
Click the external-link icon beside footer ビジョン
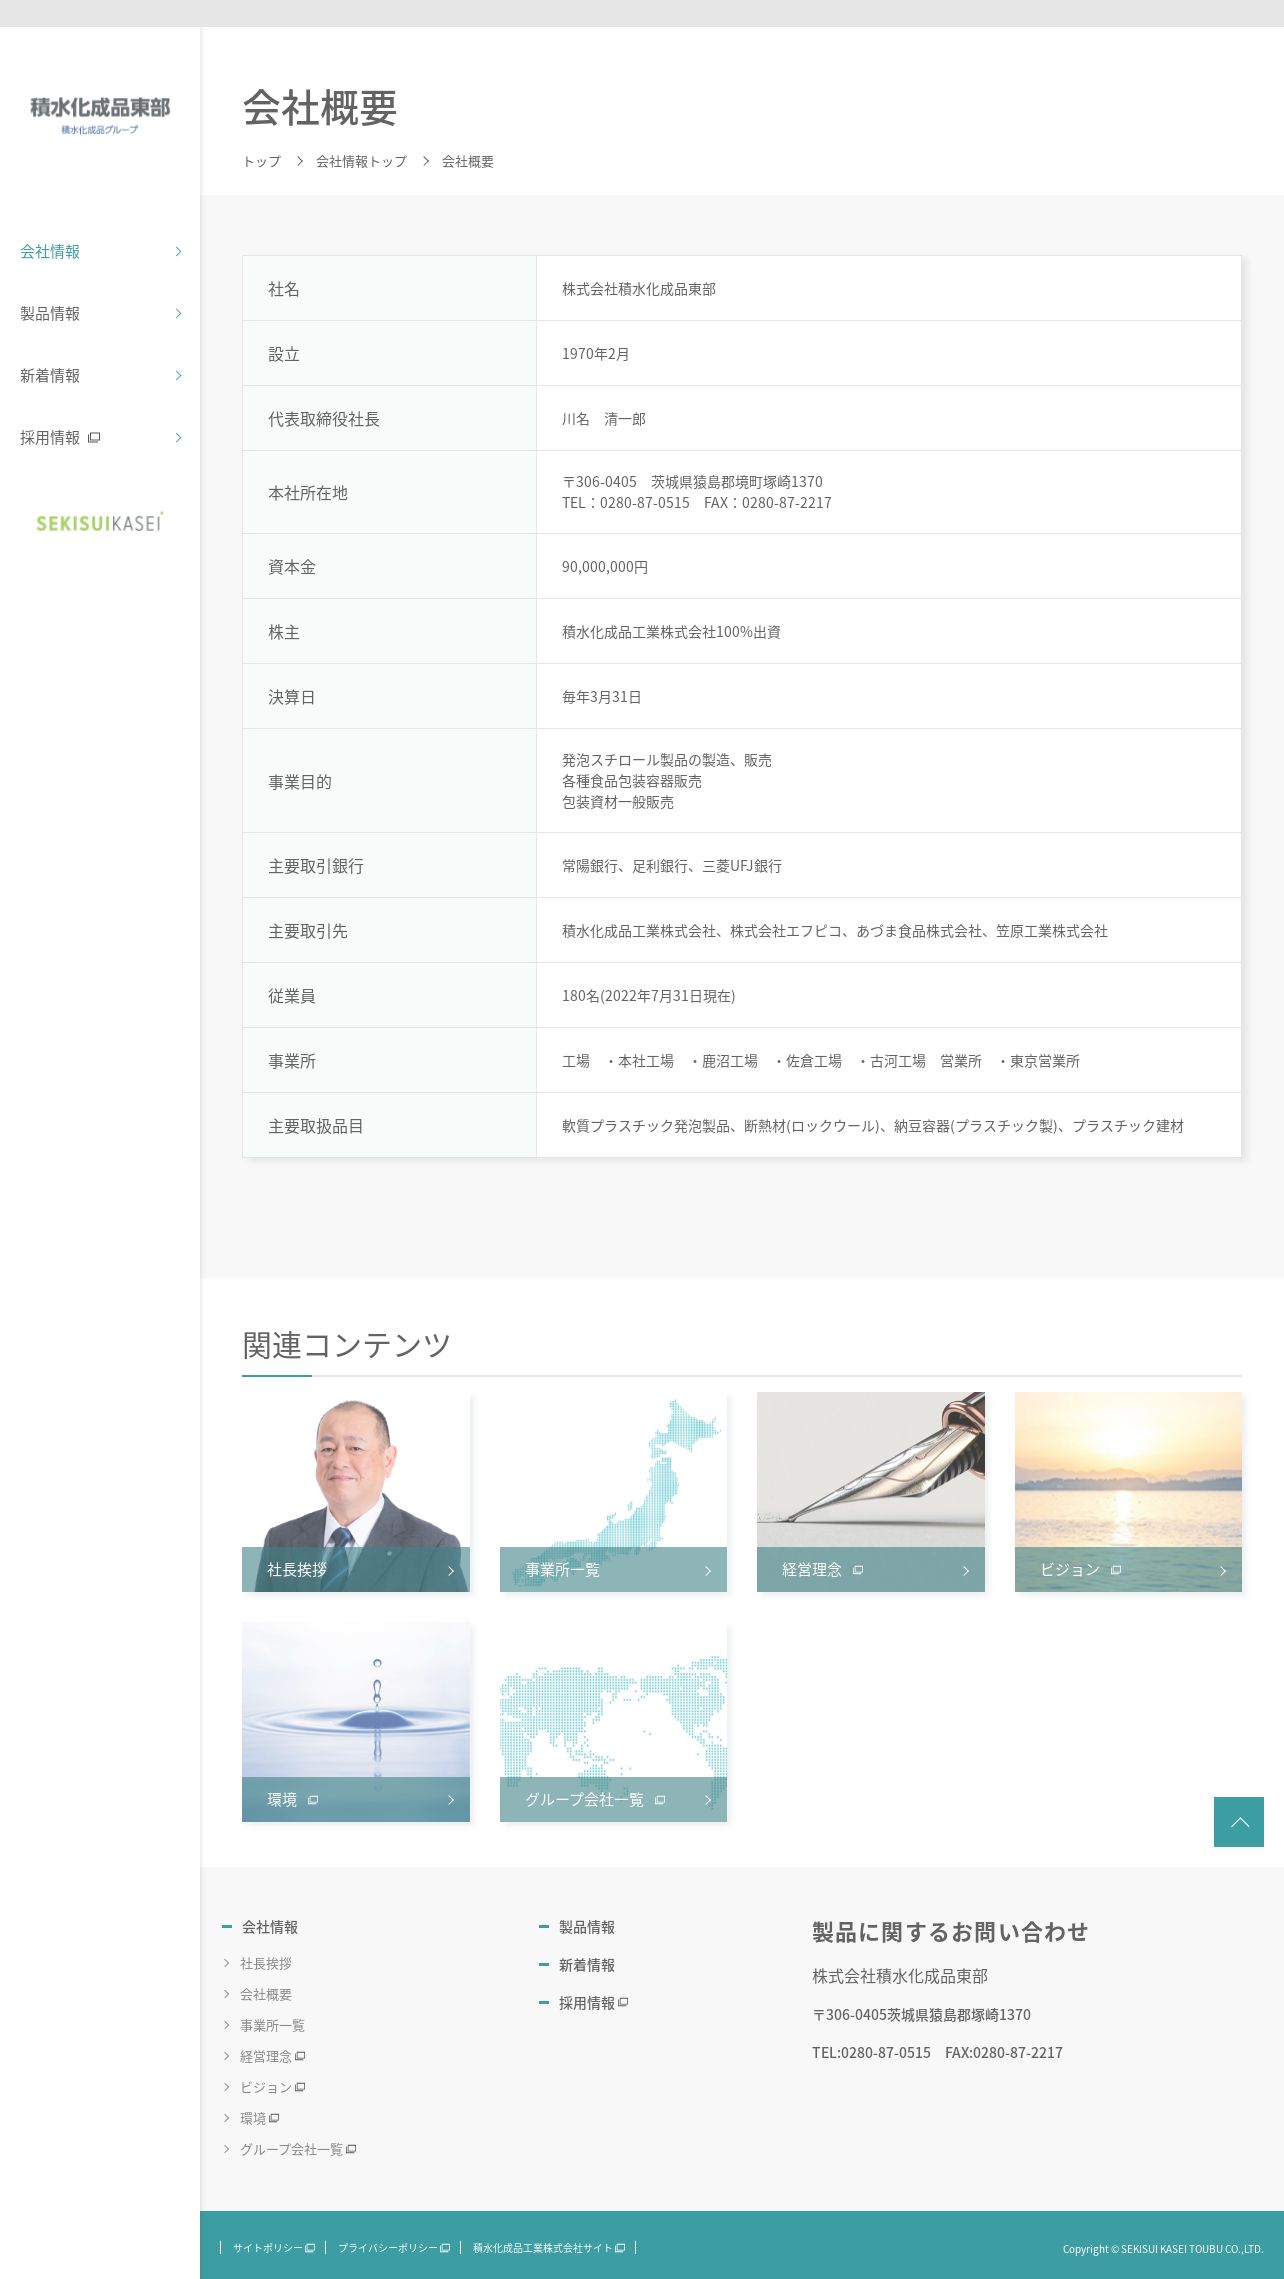[300, 2087]
